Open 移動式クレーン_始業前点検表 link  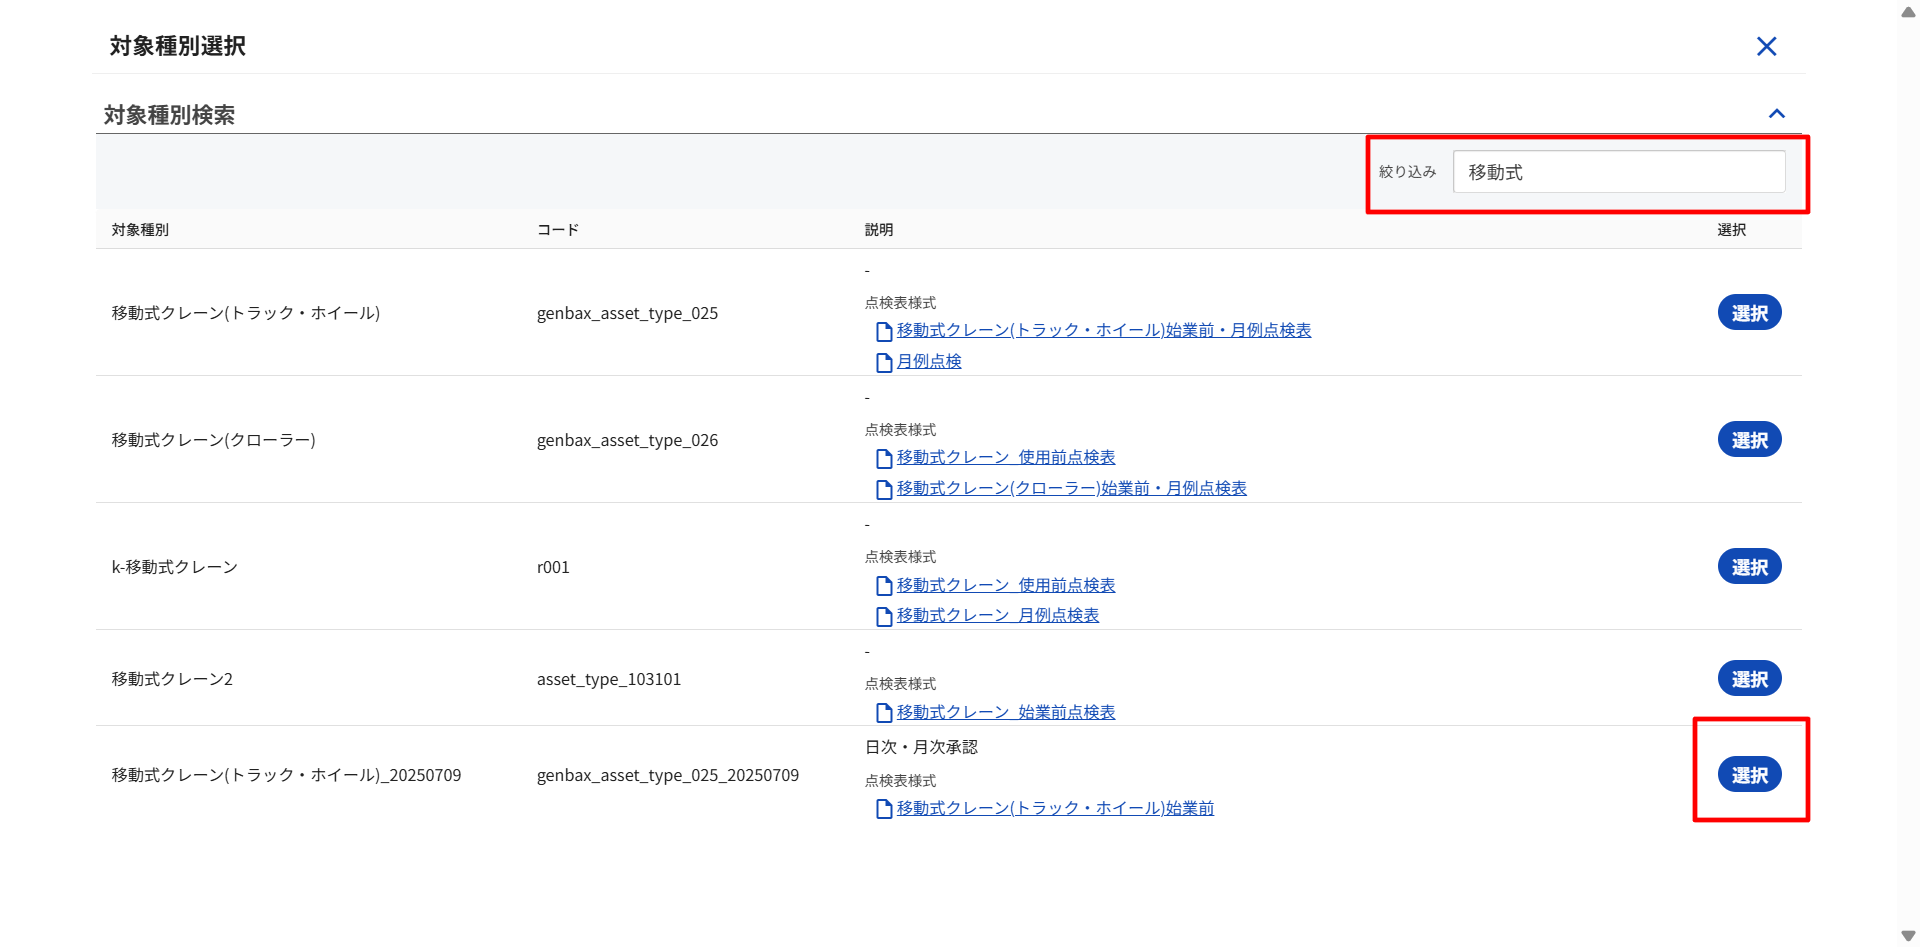point(1005,712)
